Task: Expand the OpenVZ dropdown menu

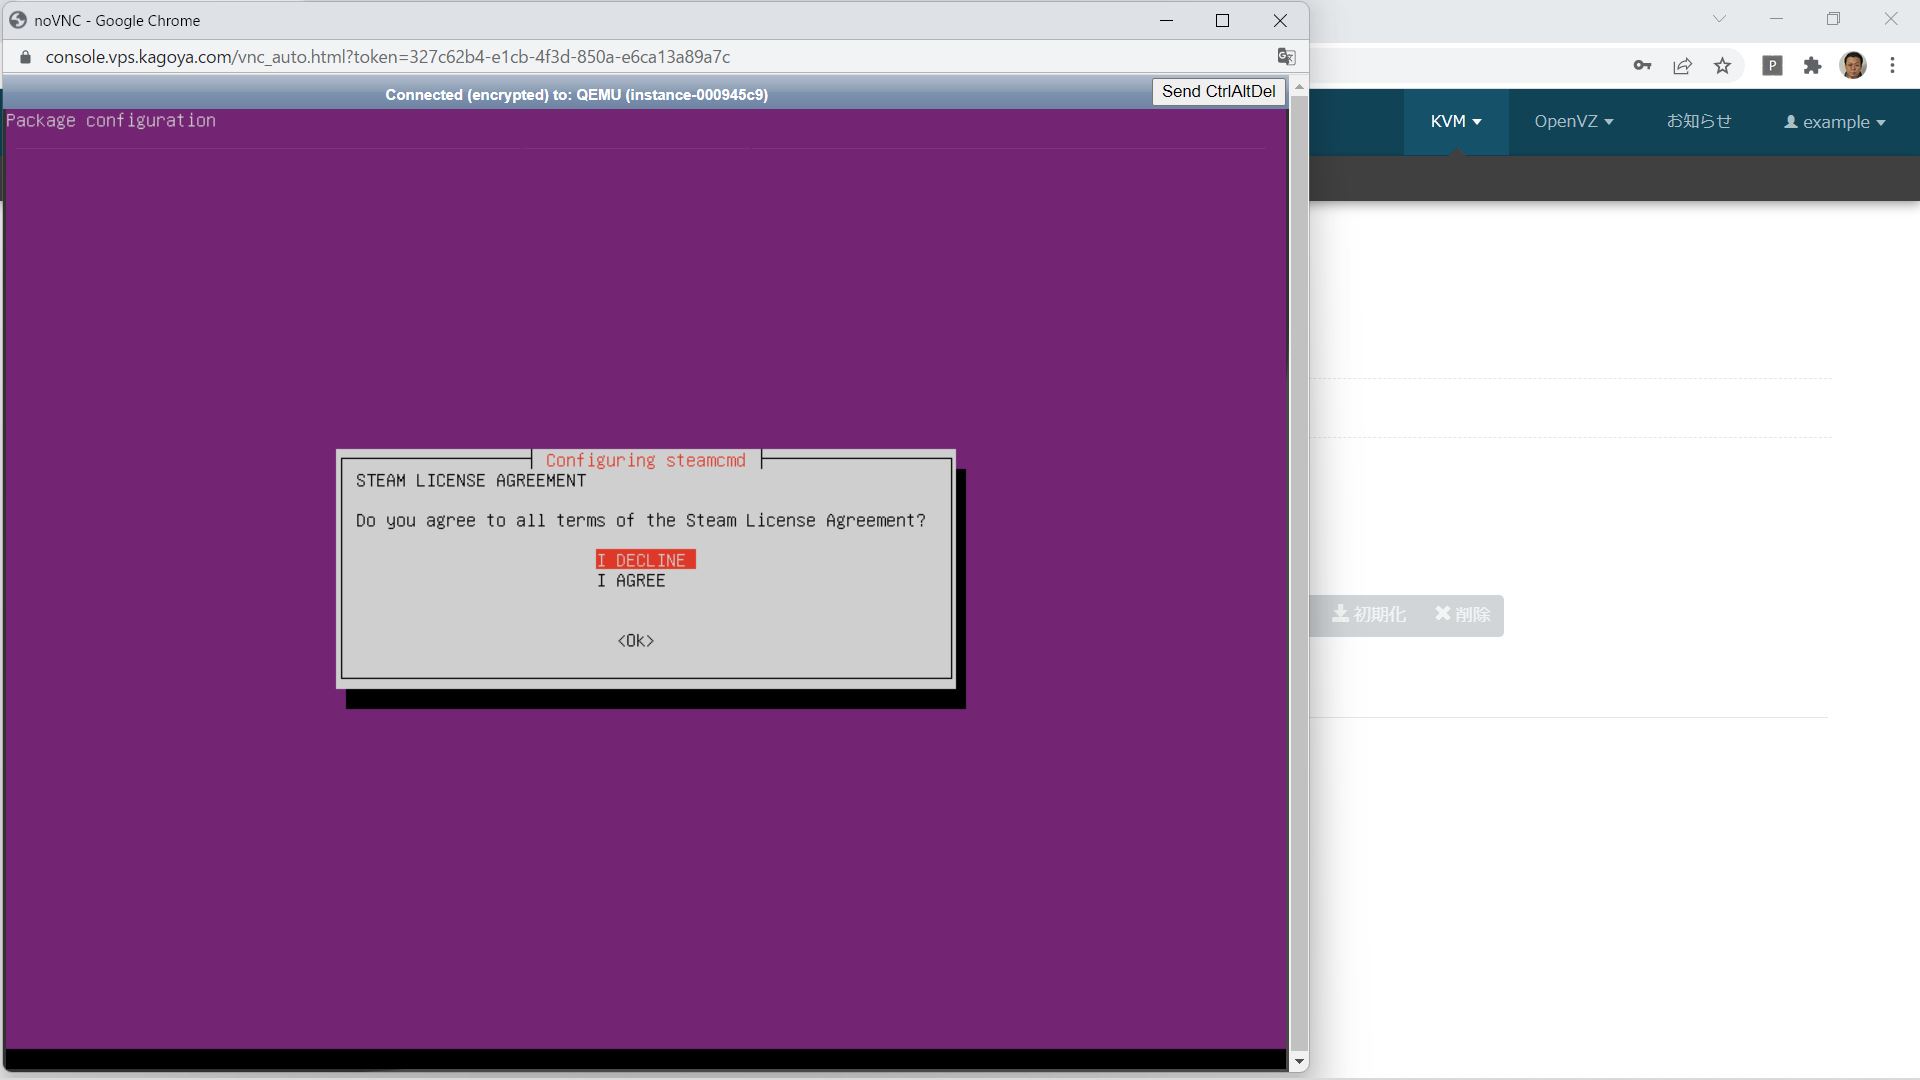Action: click(1573, 122)
